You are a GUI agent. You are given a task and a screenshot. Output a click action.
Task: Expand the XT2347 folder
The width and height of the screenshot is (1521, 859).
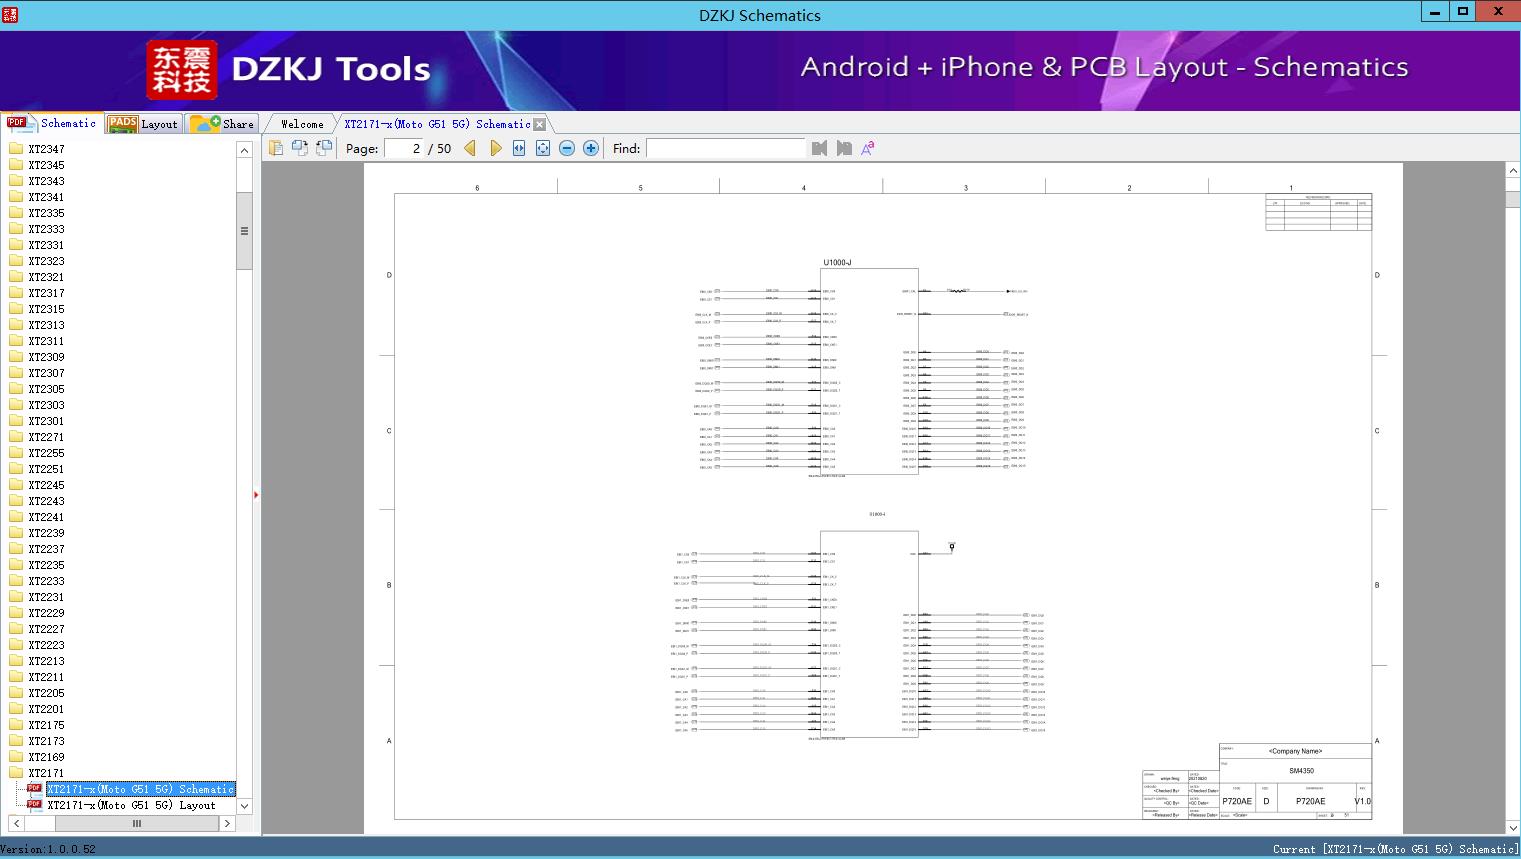click(46, 149)
